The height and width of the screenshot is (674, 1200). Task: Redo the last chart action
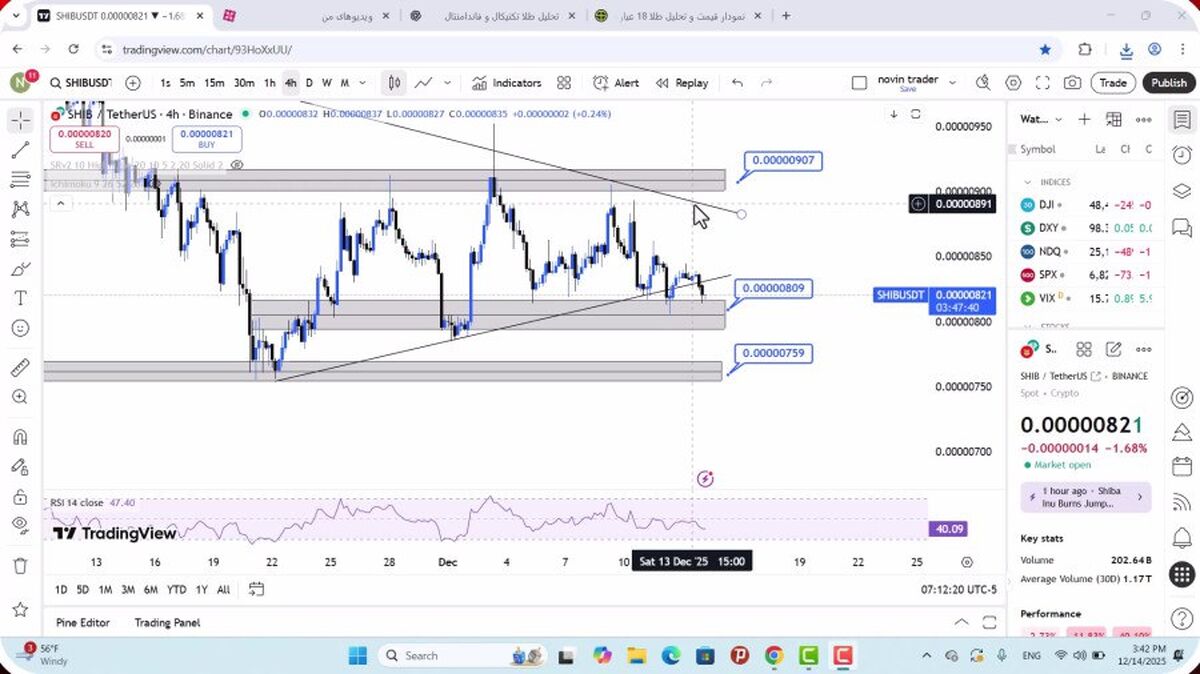click(767, 83)
